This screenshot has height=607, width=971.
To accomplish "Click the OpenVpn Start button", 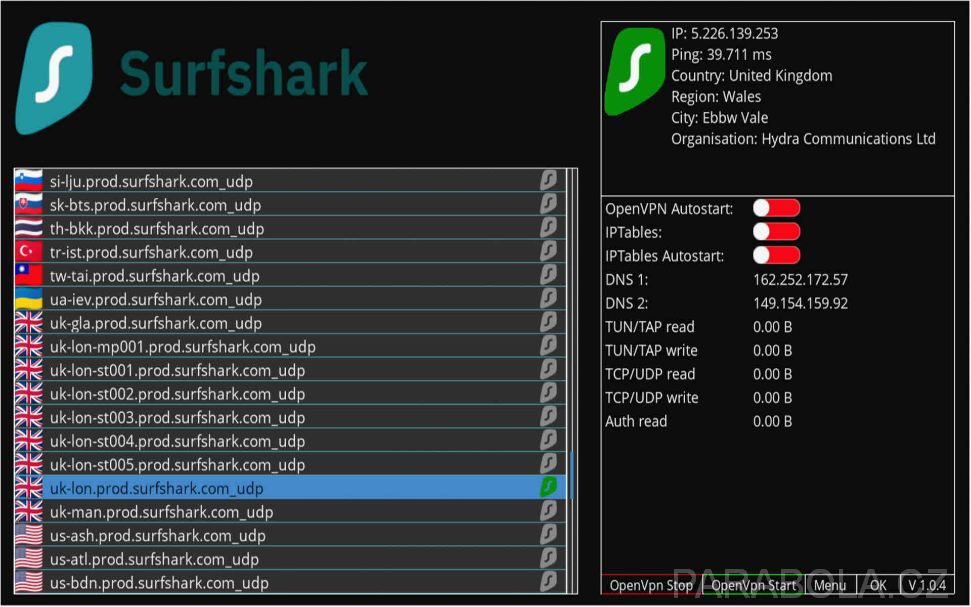I will click(x=754, y=585).
